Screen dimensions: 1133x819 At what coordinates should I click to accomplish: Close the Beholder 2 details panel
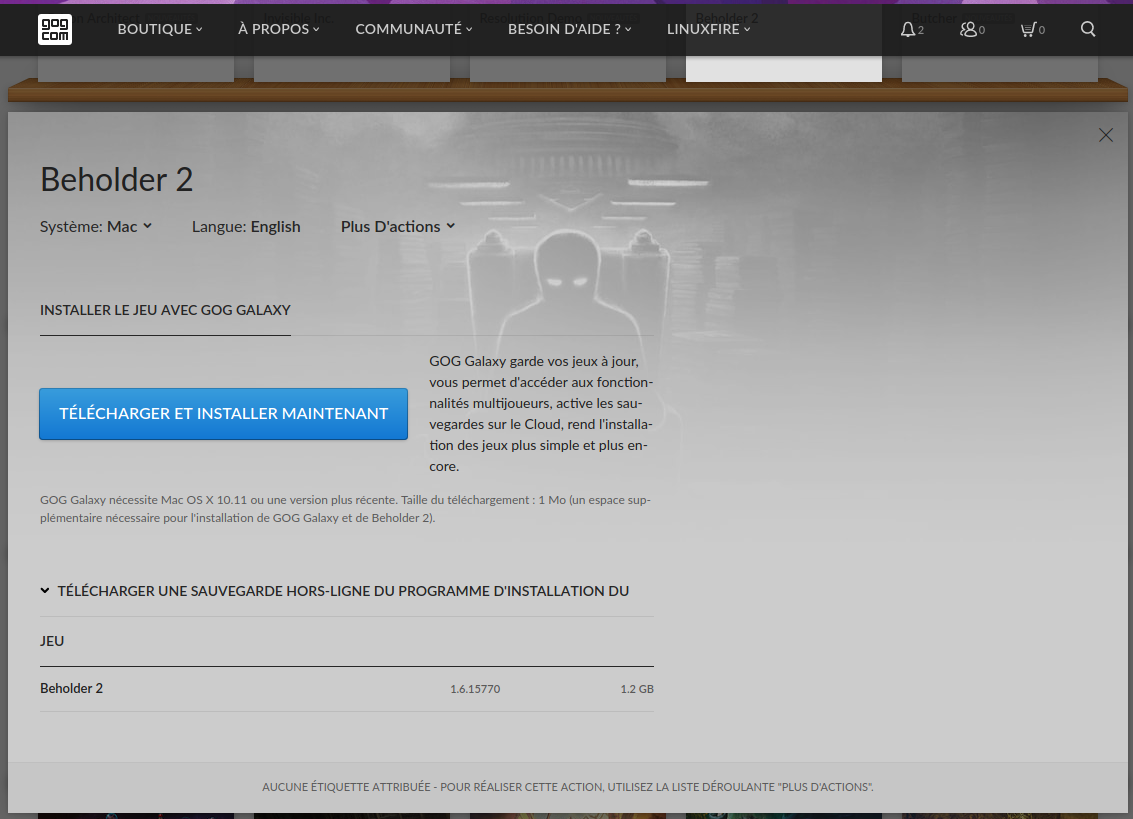coord(1105,135)
